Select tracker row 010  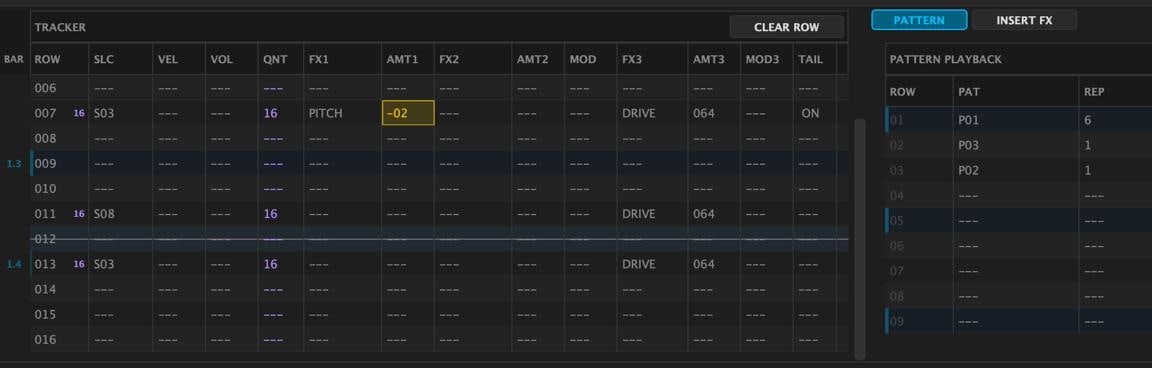tap(439, 189)
